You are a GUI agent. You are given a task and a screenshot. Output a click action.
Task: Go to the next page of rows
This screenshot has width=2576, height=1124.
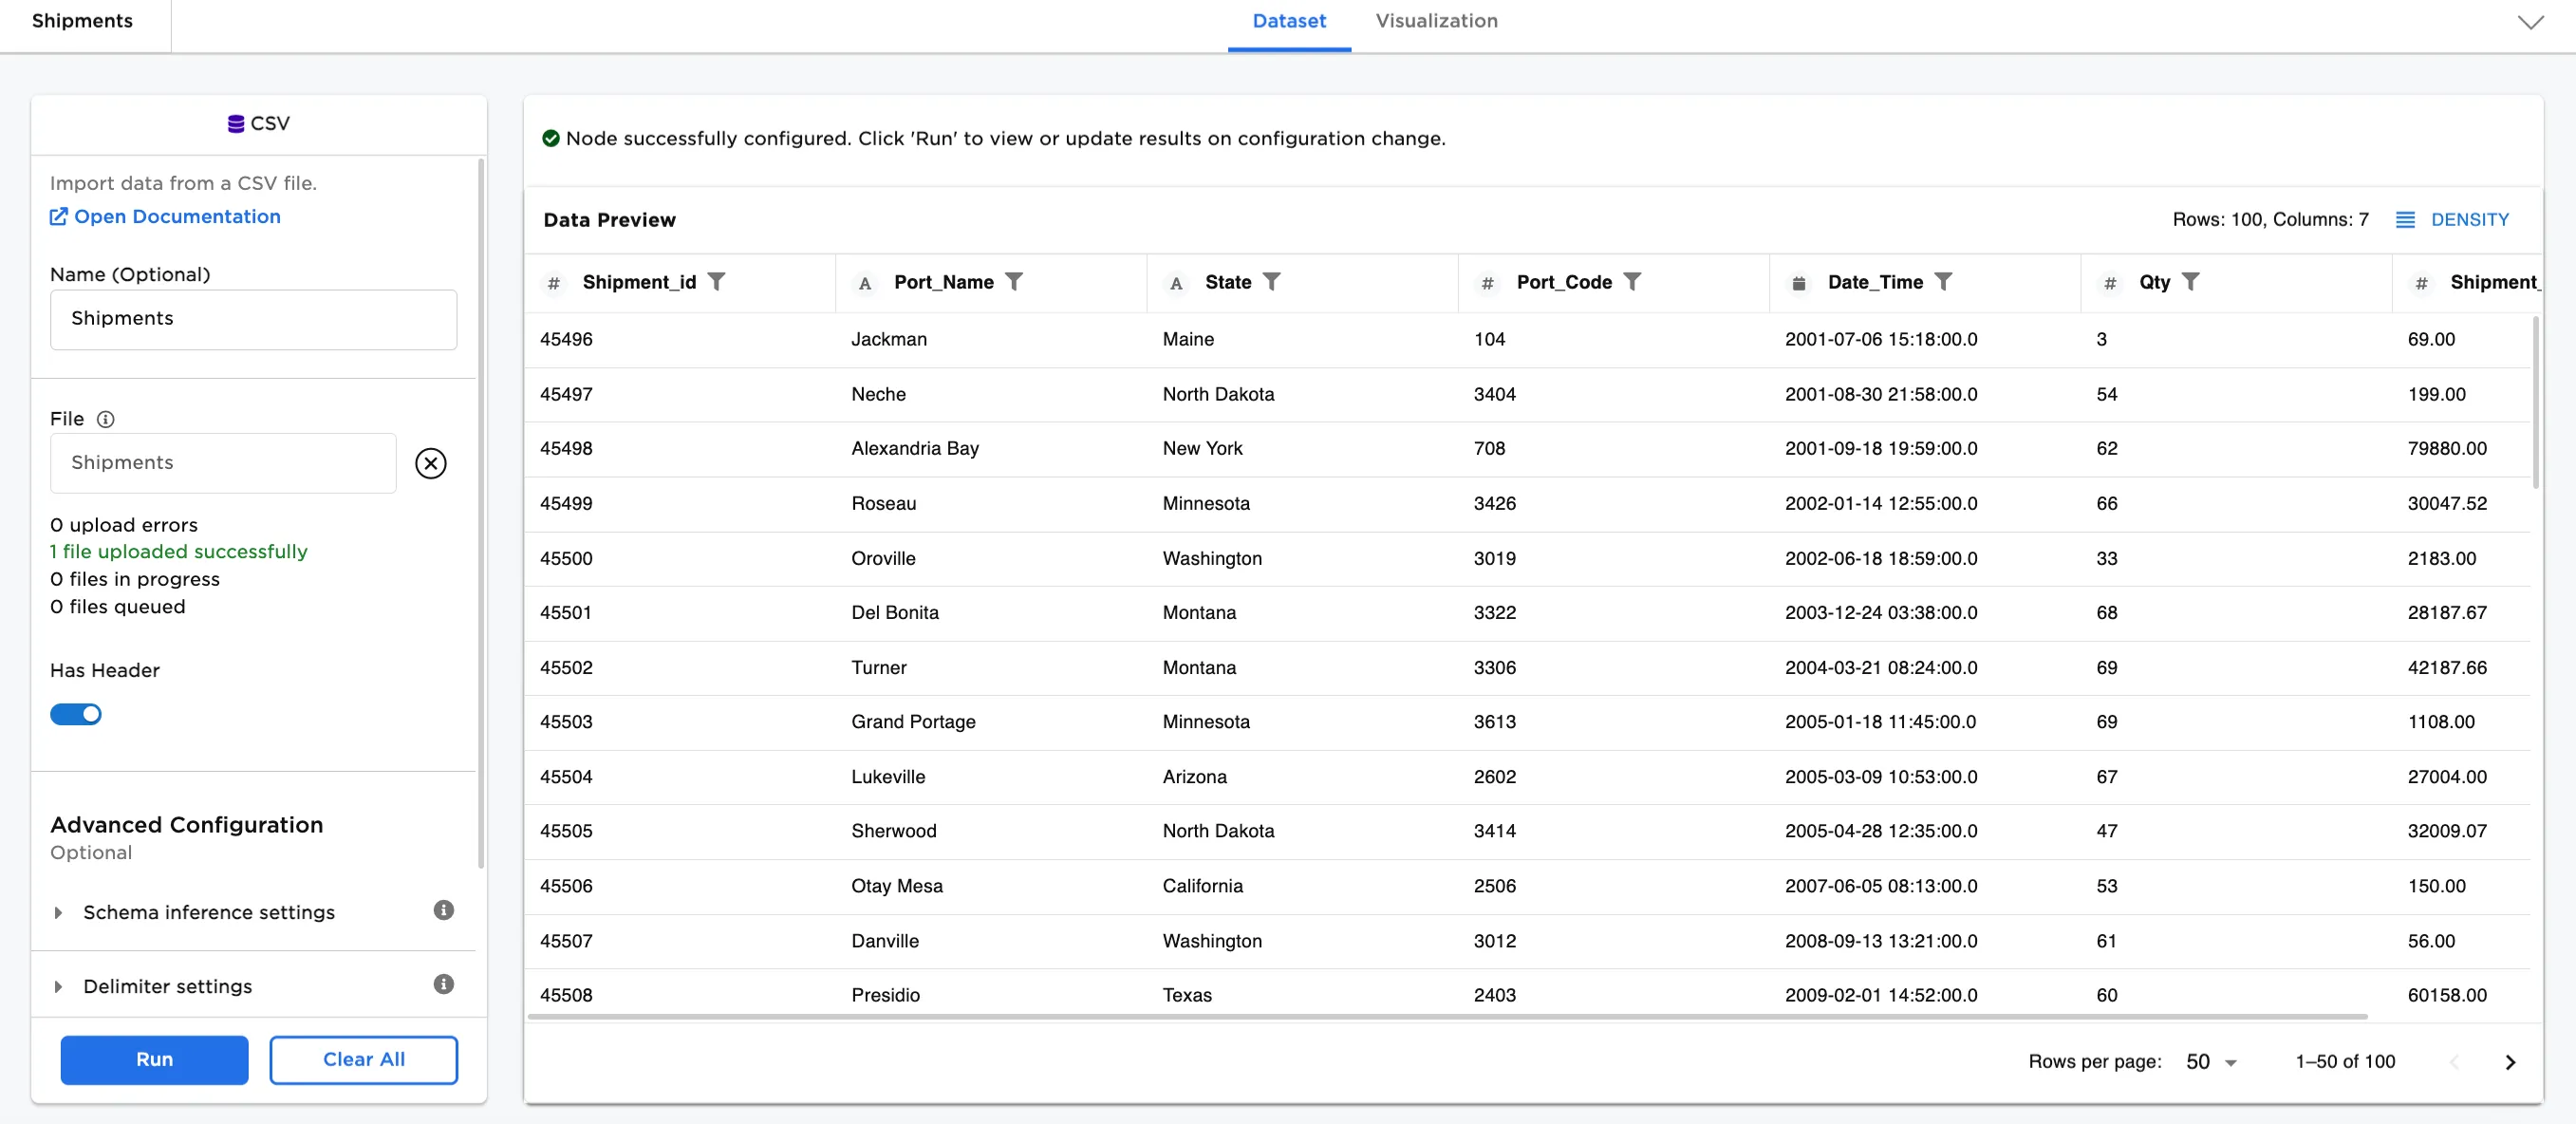[2510, 1062]
